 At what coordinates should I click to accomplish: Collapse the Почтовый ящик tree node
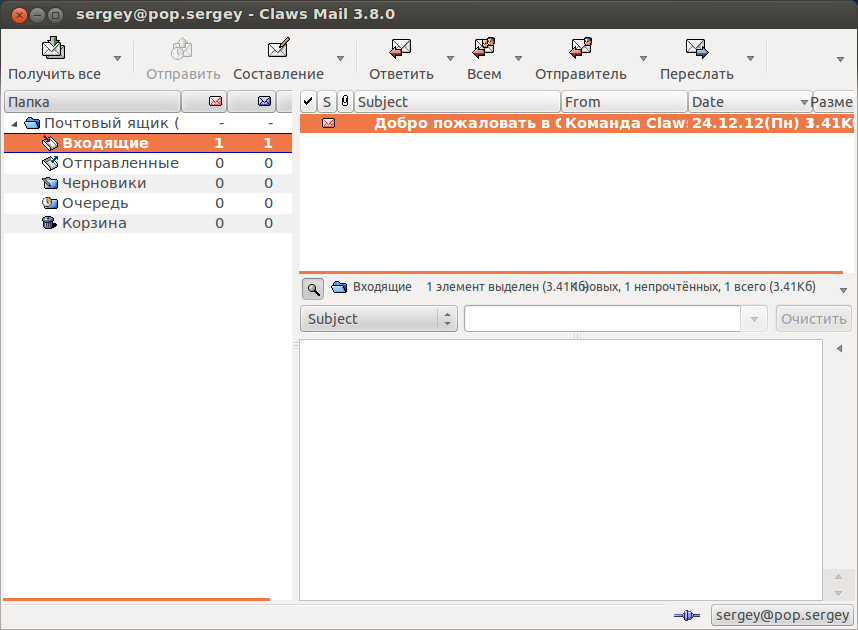coord(15,124)
